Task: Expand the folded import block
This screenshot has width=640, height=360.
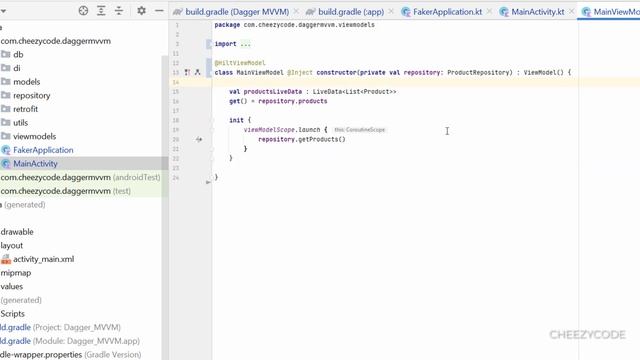Action: coord(245,44)
